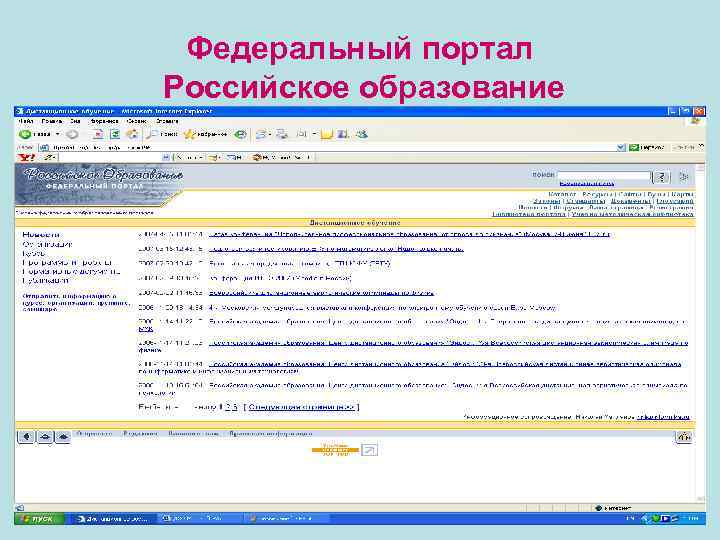Open the Mail toolbar icon

click(x=261, y=134)
